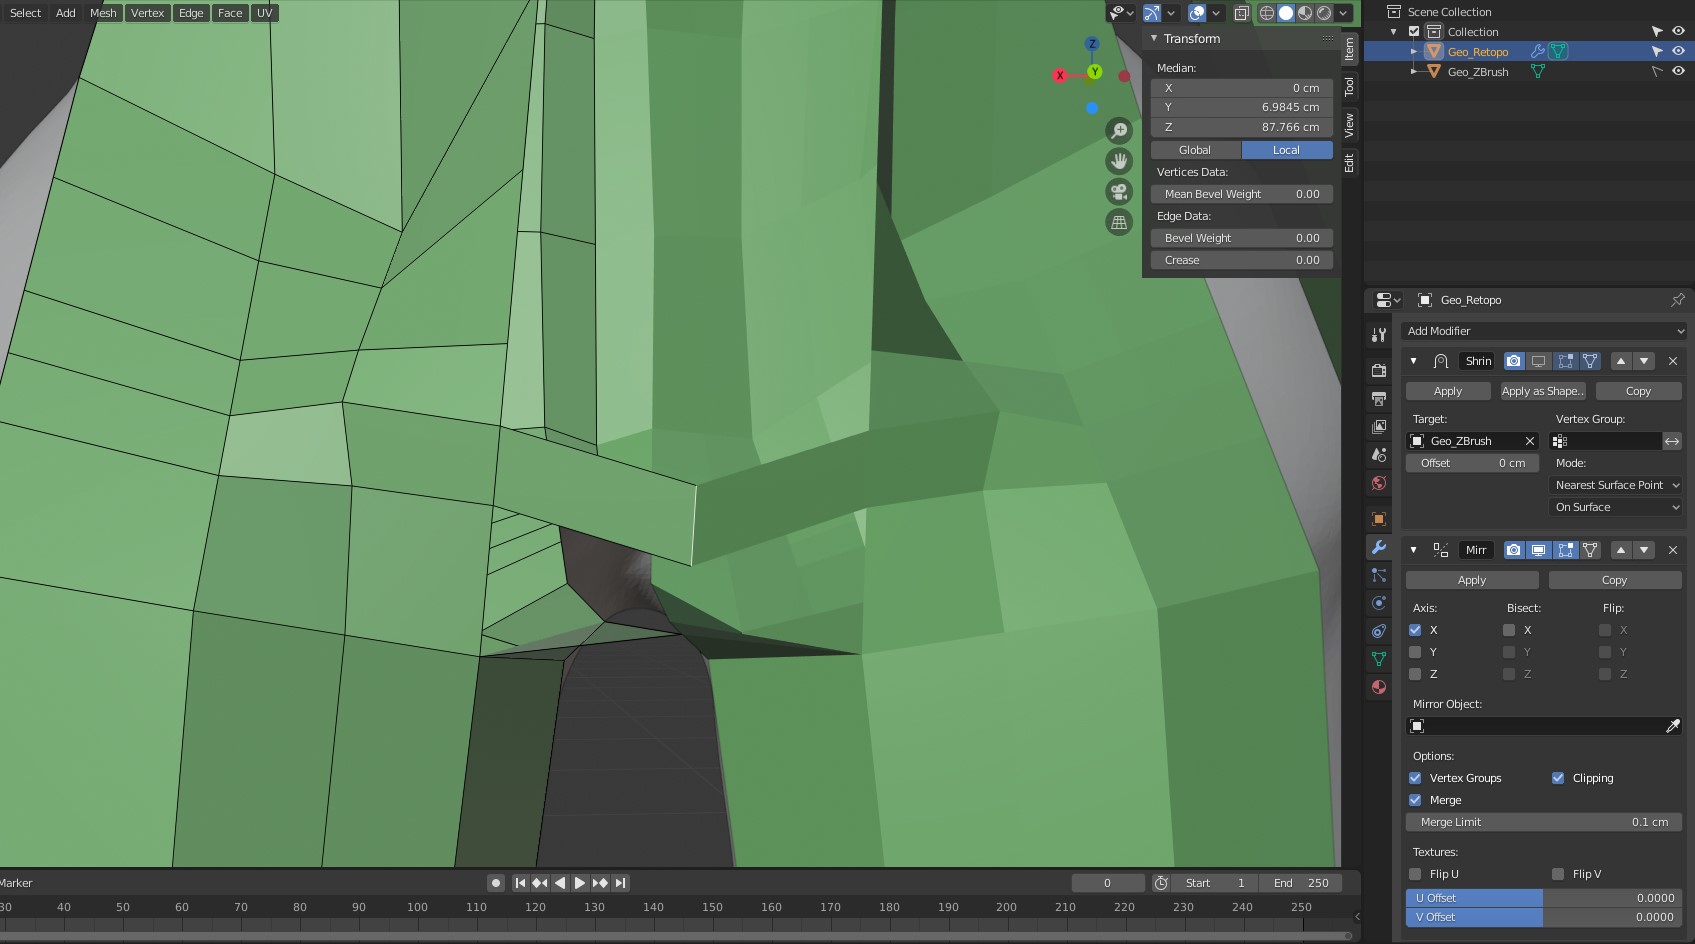Move Shrinkwrap modifier down in stack
Image resolution: width=1695 pixels, height=944 pixels.
coord(1644,361)
